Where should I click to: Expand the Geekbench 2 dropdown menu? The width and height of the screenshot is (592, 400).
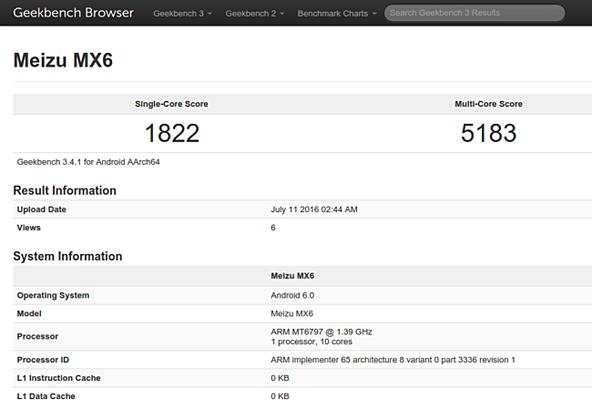[254, 13]
